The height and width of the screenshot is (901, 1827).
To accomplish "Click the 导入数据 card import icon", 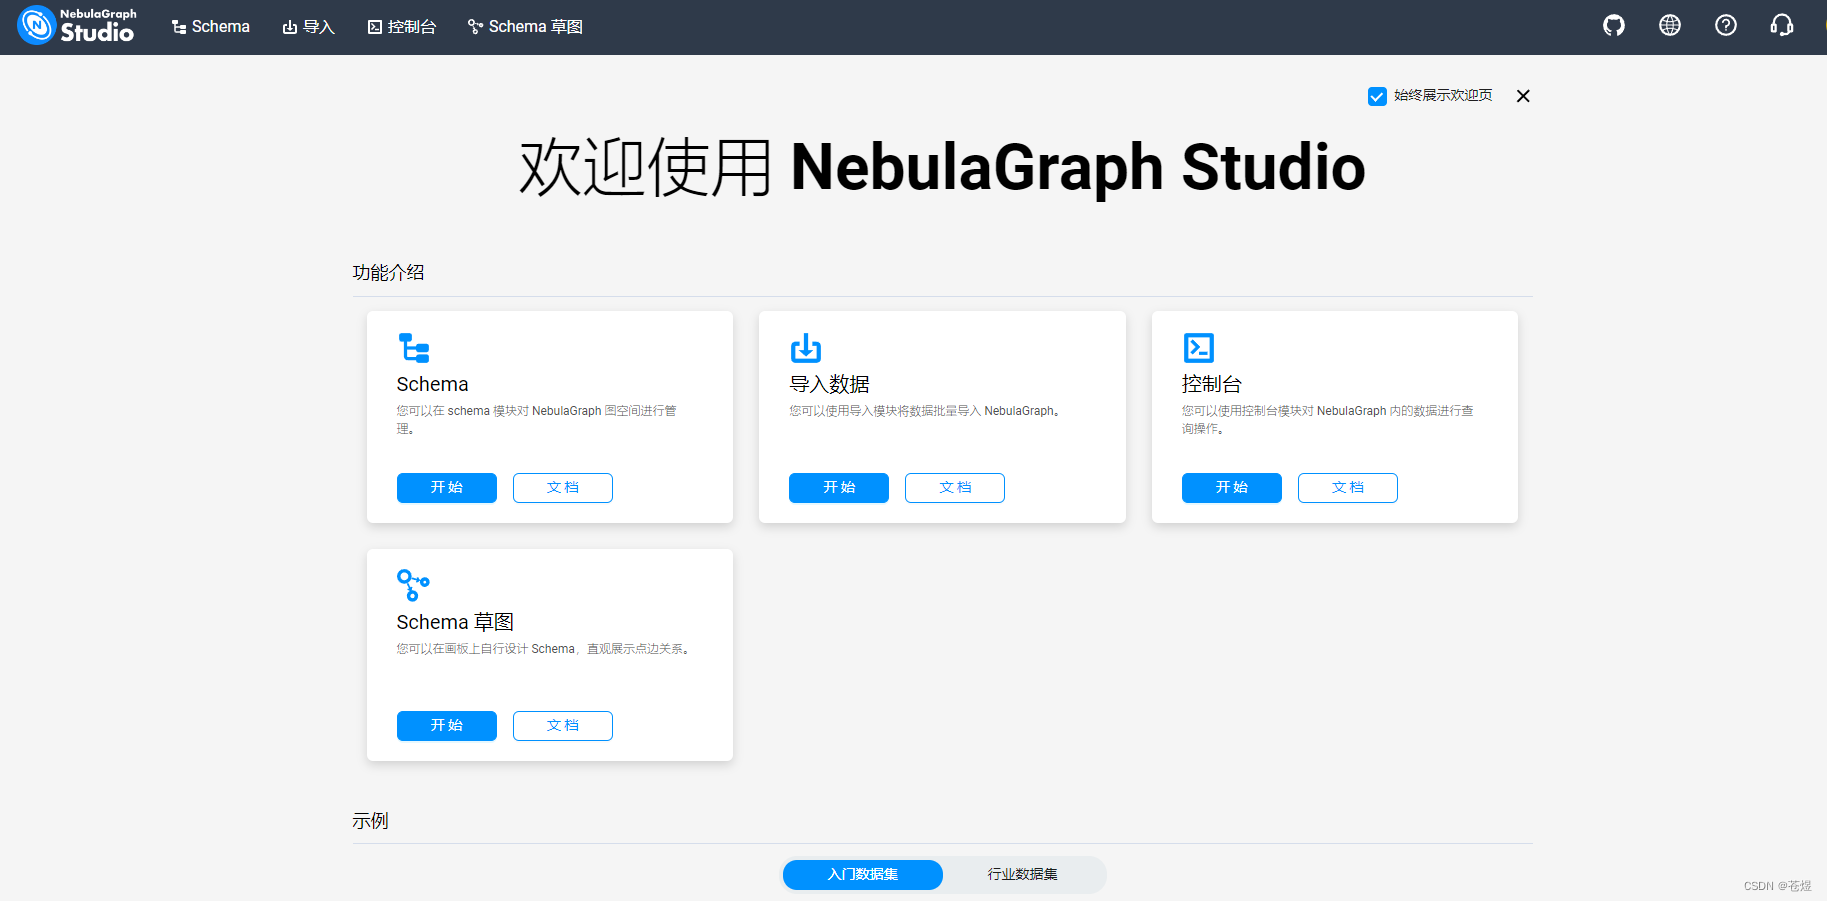I will coord(806,348).
